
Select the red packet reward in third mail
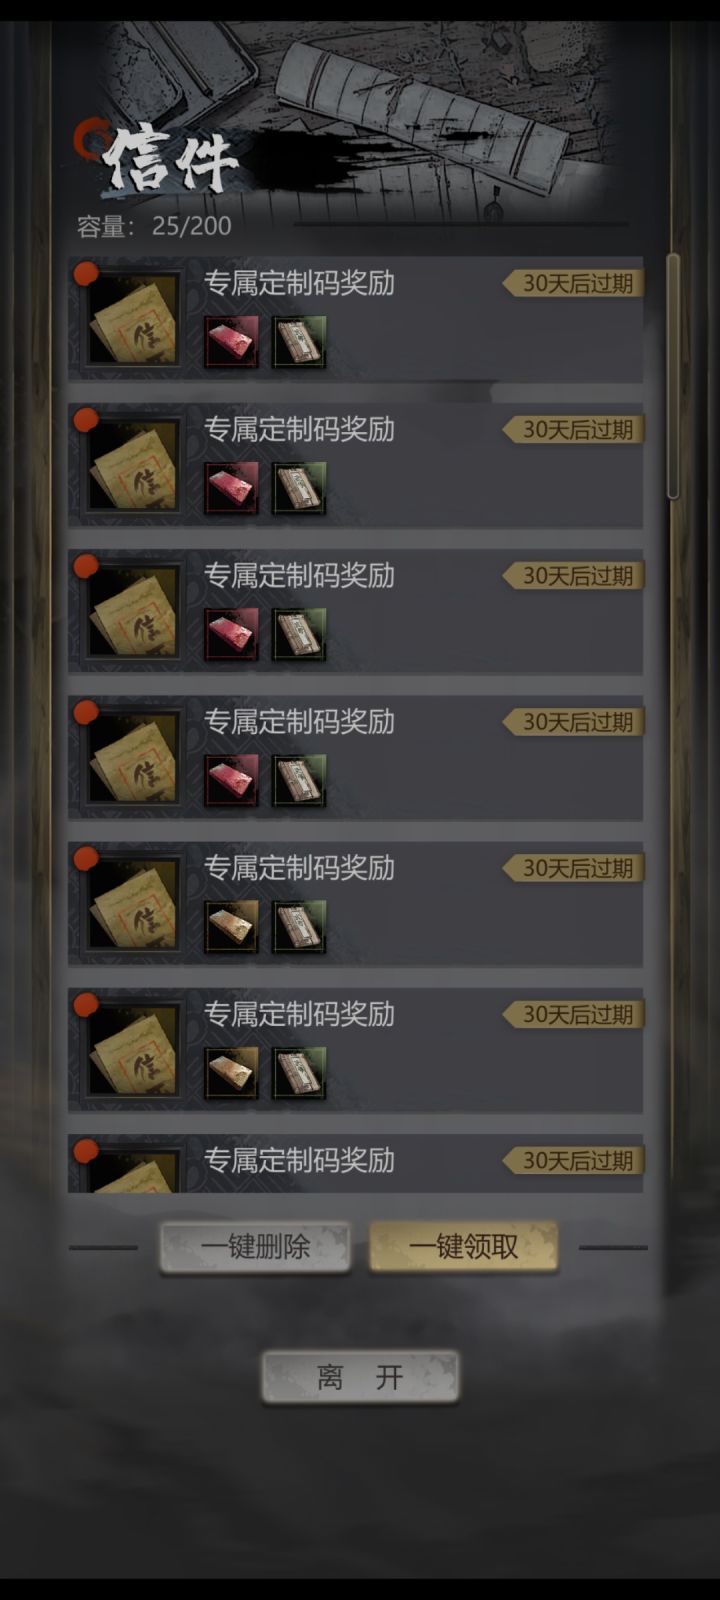click(231, 634)
